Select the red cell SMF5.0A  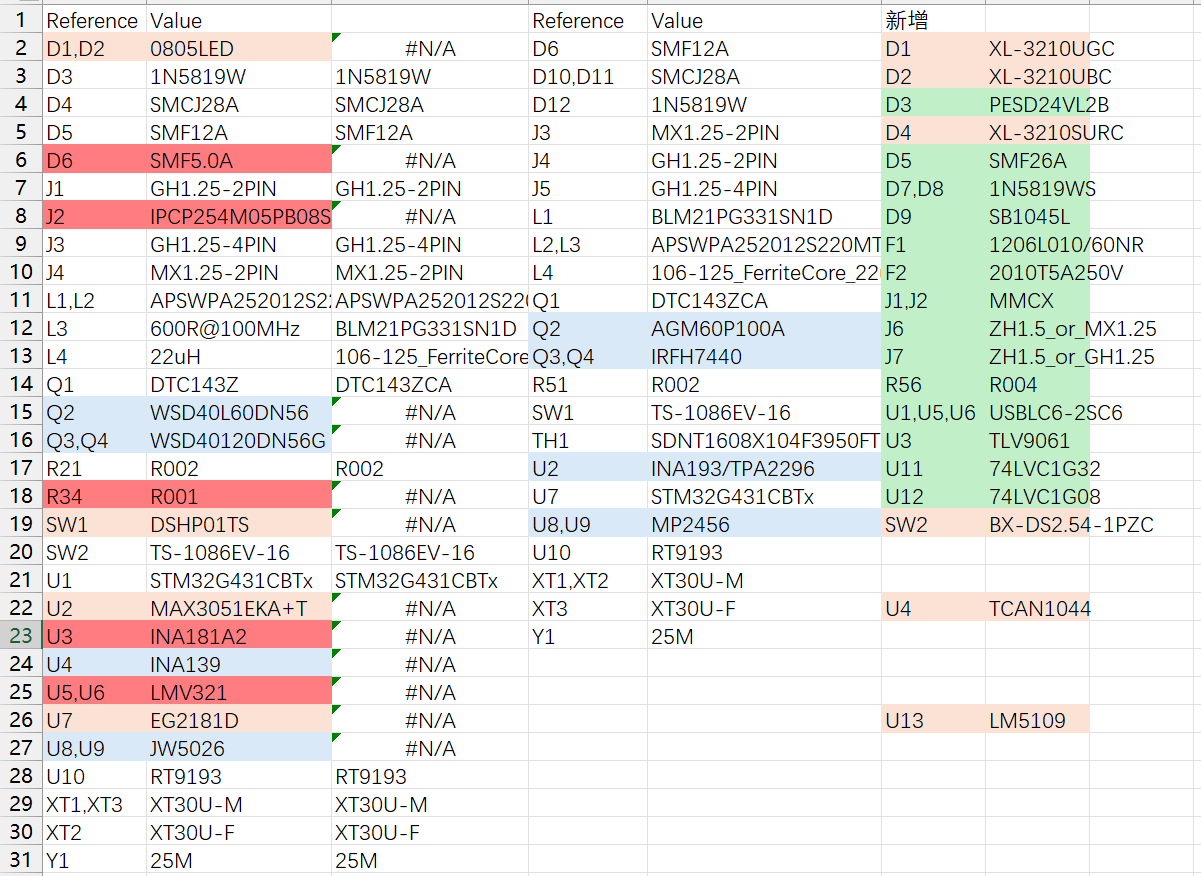(x=238, y=160)
